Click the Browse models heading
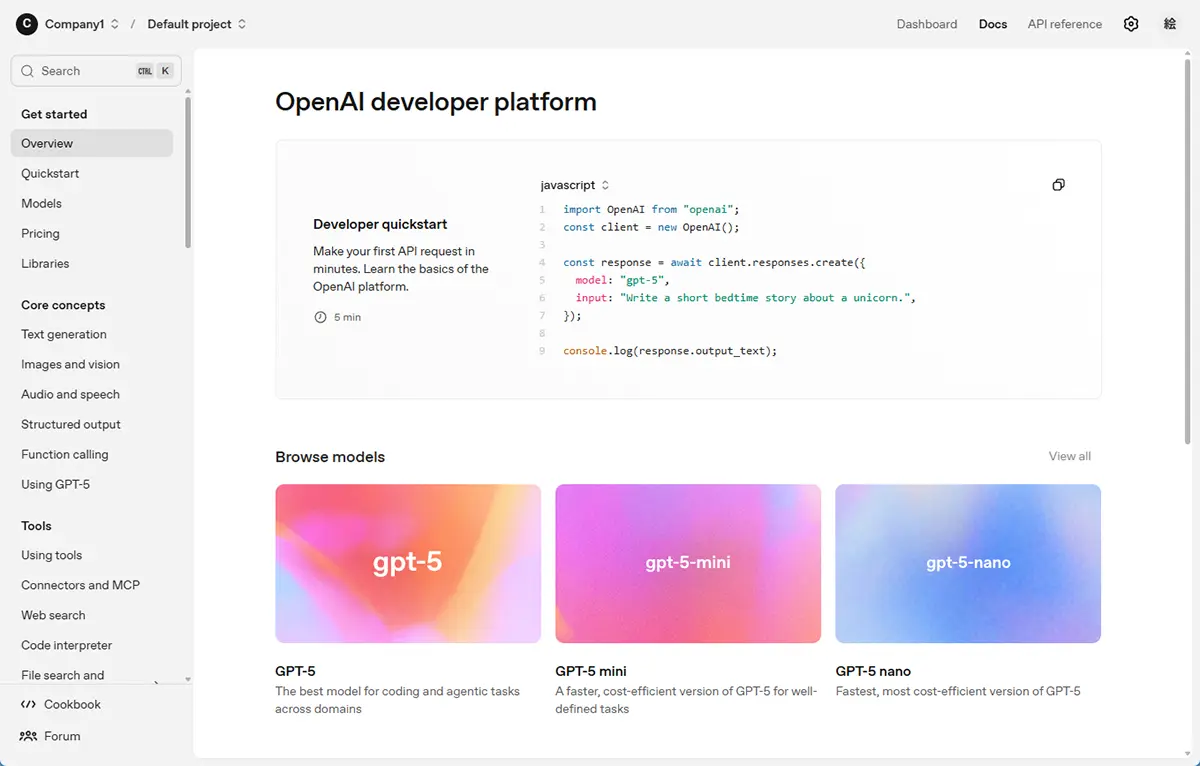This screenshot has width=1200, height=766. pos(330,457)
